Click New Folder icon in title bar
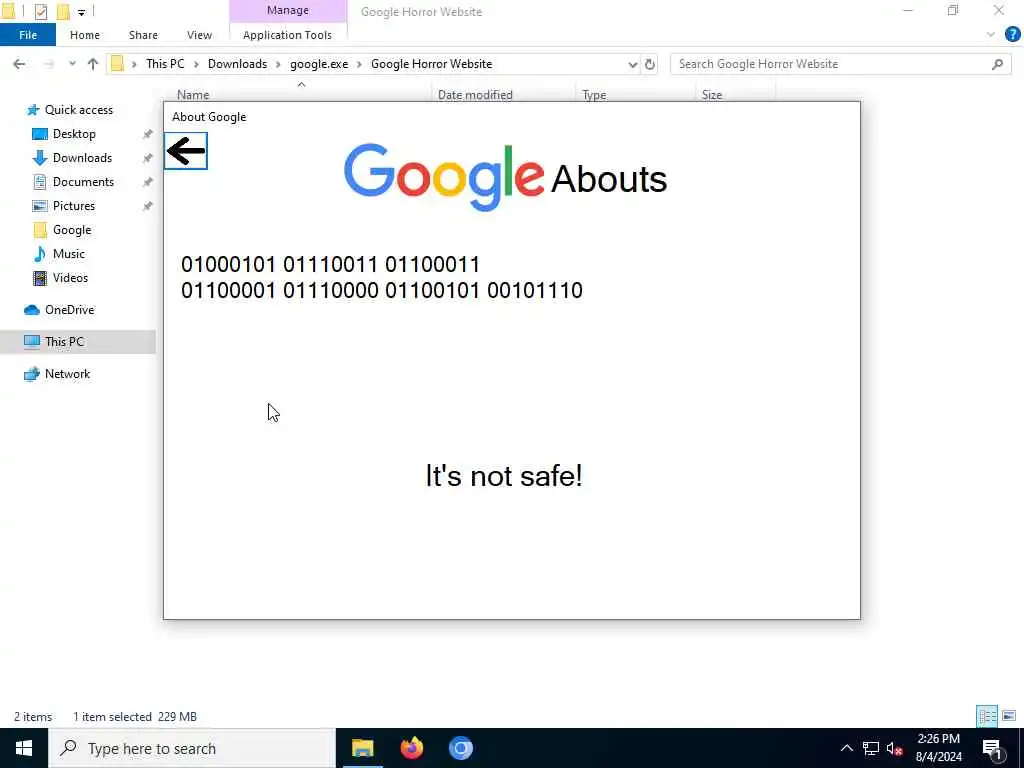1024x768 pixels. [x=63, y=11]
